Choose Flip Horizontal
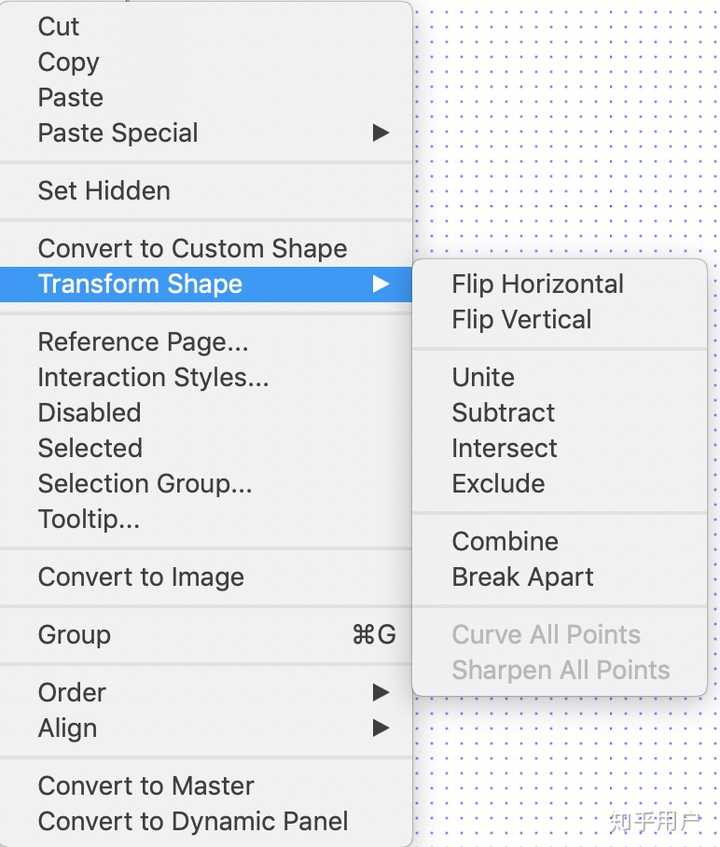Viewport: 720px width, 847px height. [x=537, y=284]
